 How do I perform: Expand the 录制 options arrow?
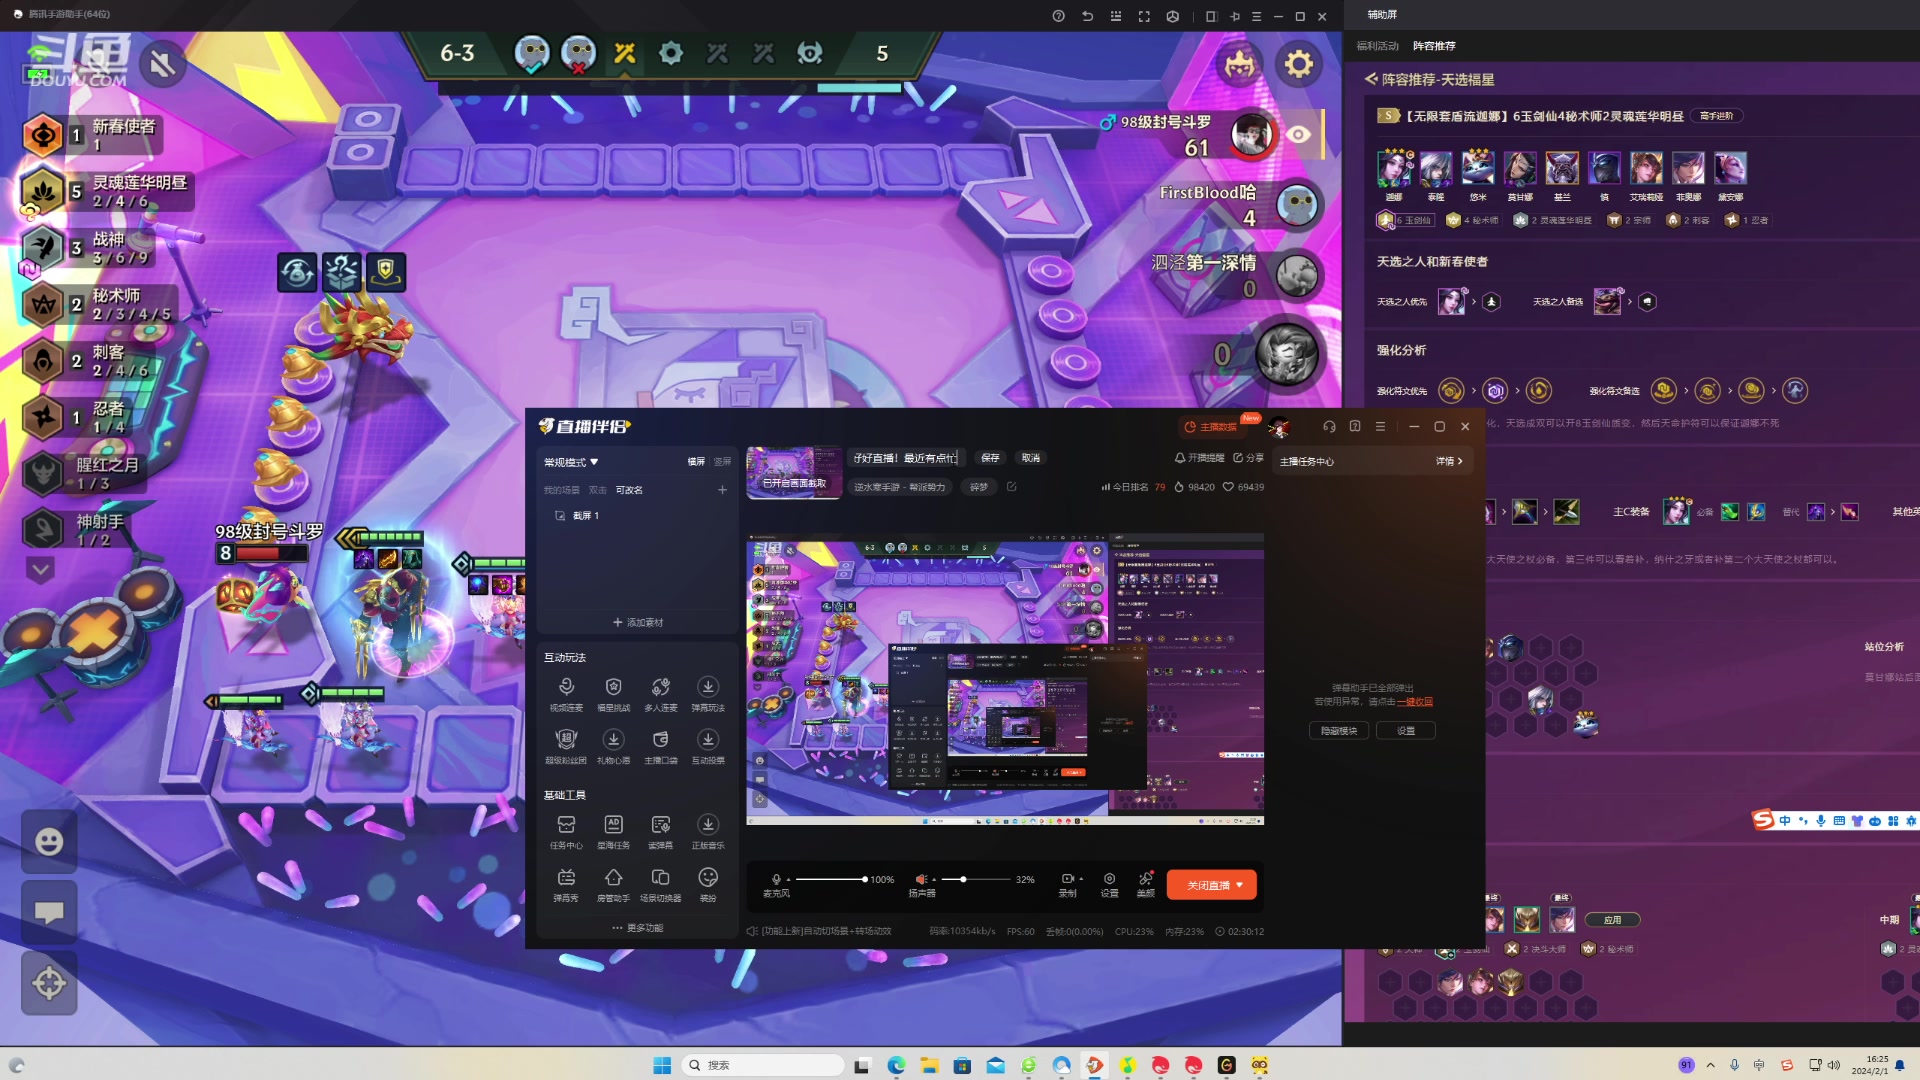coord(1081,879)
